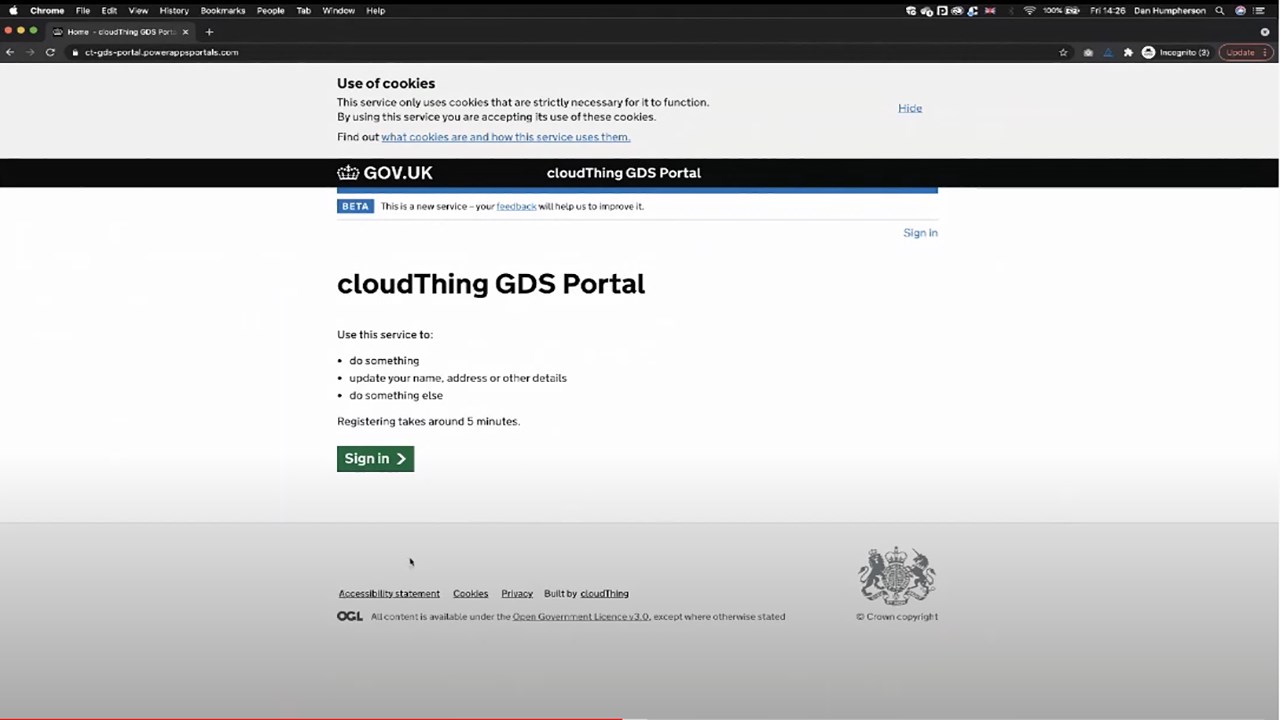Click the blue triangle extension icon
1280x720 pixels.
pos(1108,52)
